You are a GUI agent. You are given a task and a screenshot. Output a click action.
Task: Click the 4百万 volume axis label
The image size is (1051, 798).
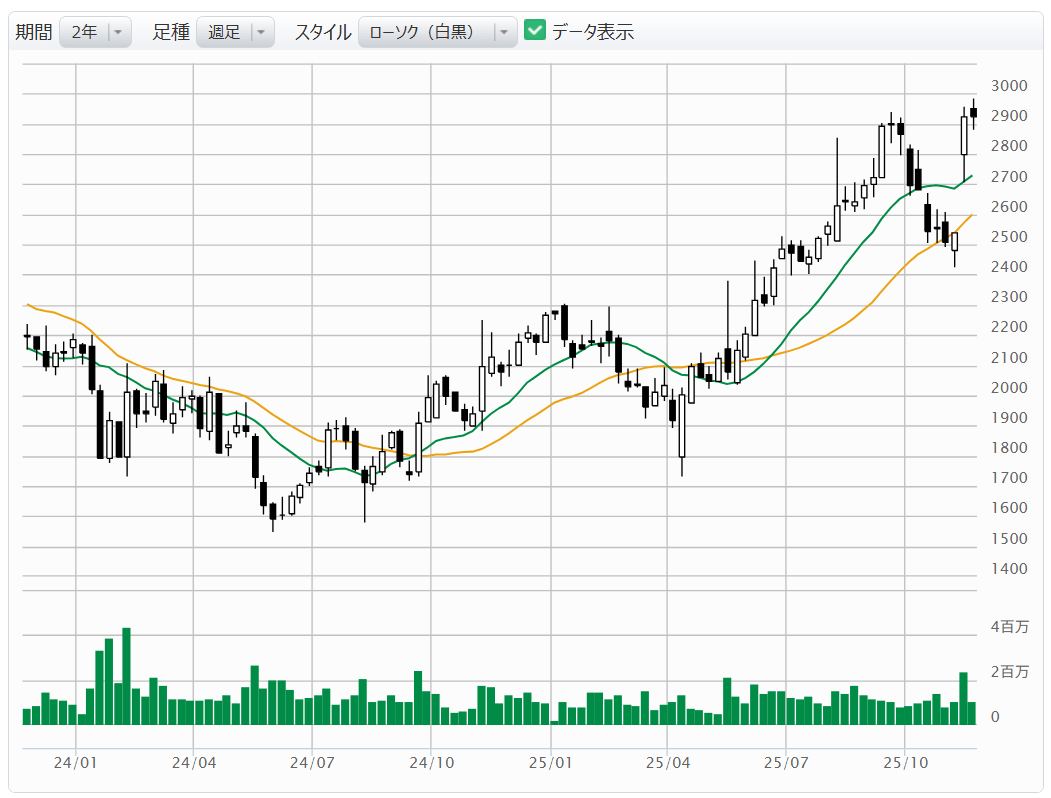click(1009, 627)
